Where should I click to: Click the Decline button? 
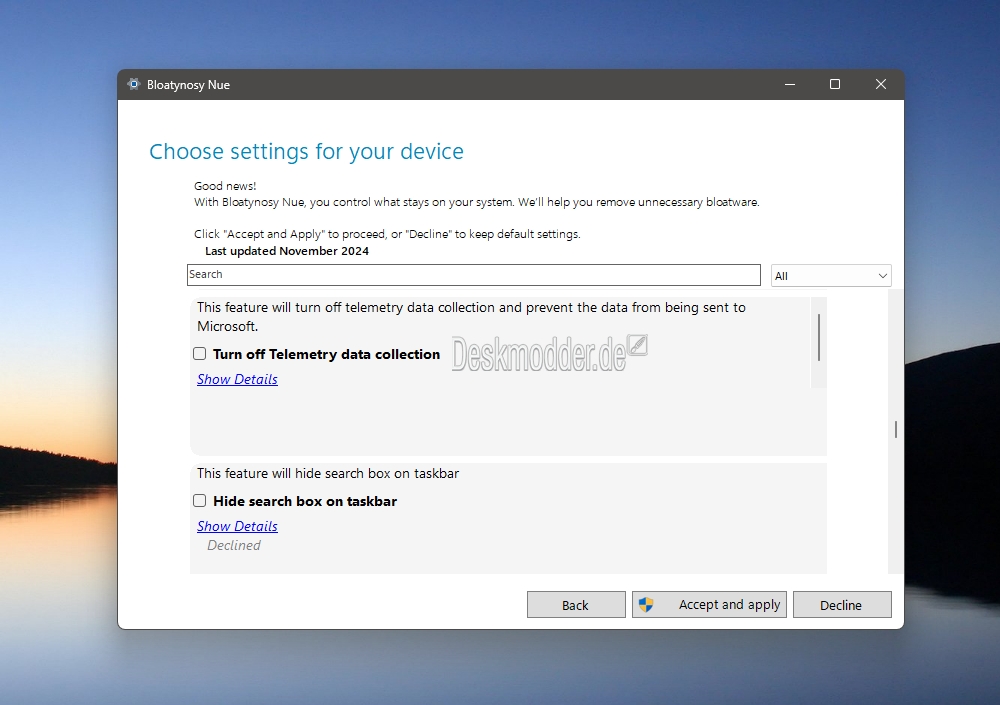coord(842,604)
